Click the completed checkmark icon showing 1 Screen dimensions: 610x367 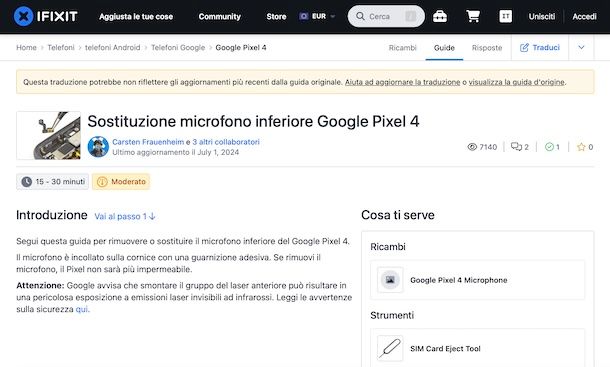tap(549, 147)
